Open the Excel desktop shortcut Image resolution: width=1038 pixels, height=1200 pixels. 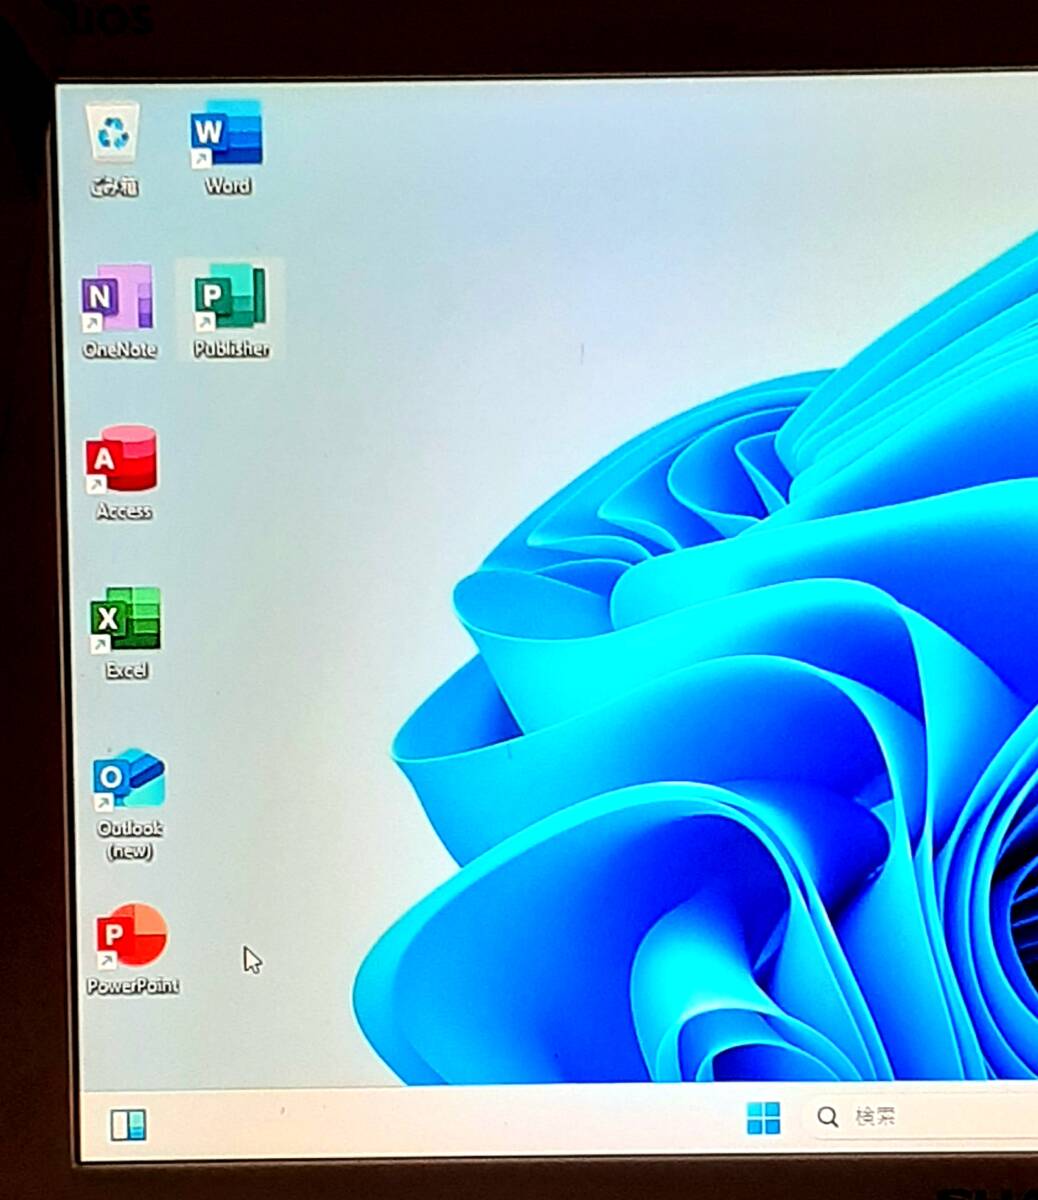point(126,633)
